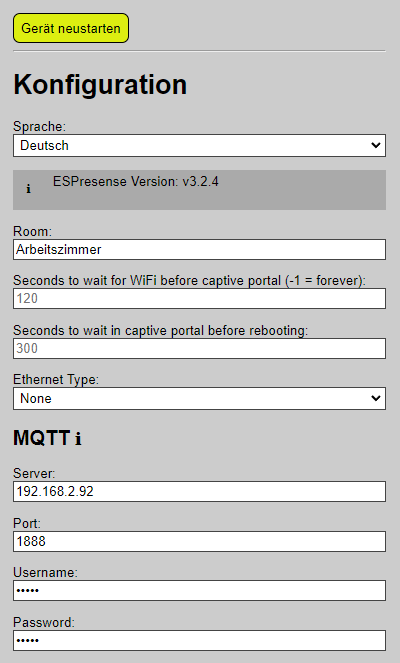Focus the MQTT Password field
400x663 pixels.
pyautogui.click(x=199, y=640)
